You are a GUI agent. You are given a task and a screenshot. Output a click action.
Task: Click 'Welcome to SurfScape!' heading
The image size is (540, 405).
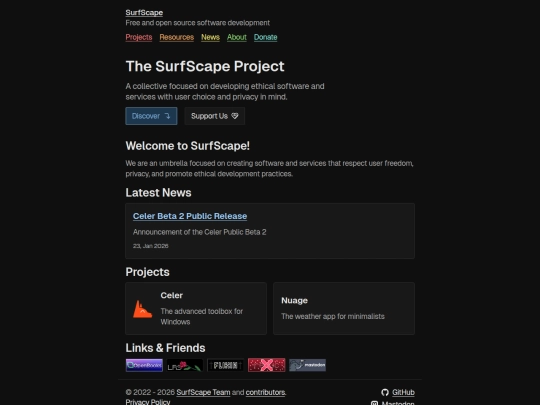point(187,146)
